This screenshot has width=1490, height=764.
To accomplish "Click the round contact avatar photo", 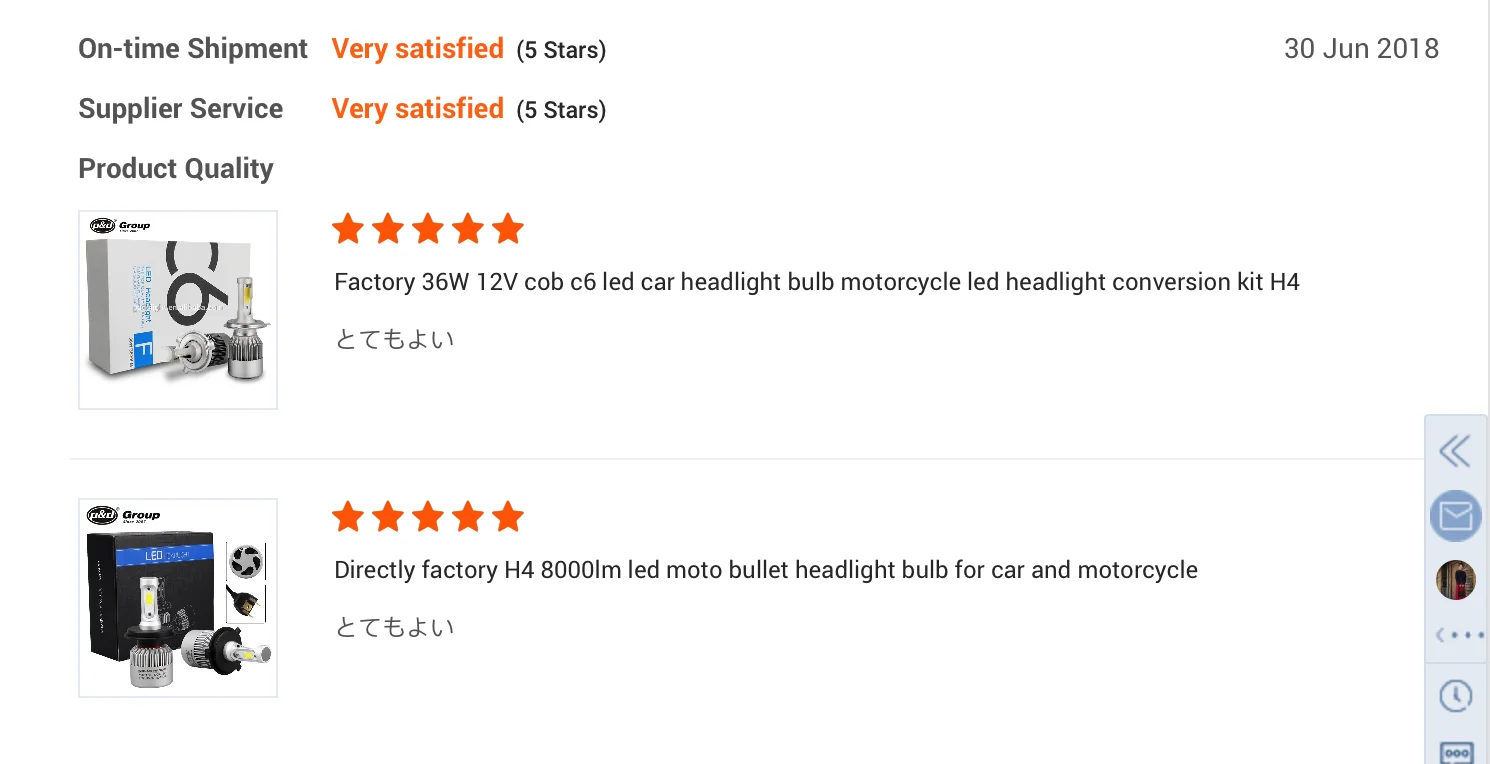I will (x=1456, y=580).
